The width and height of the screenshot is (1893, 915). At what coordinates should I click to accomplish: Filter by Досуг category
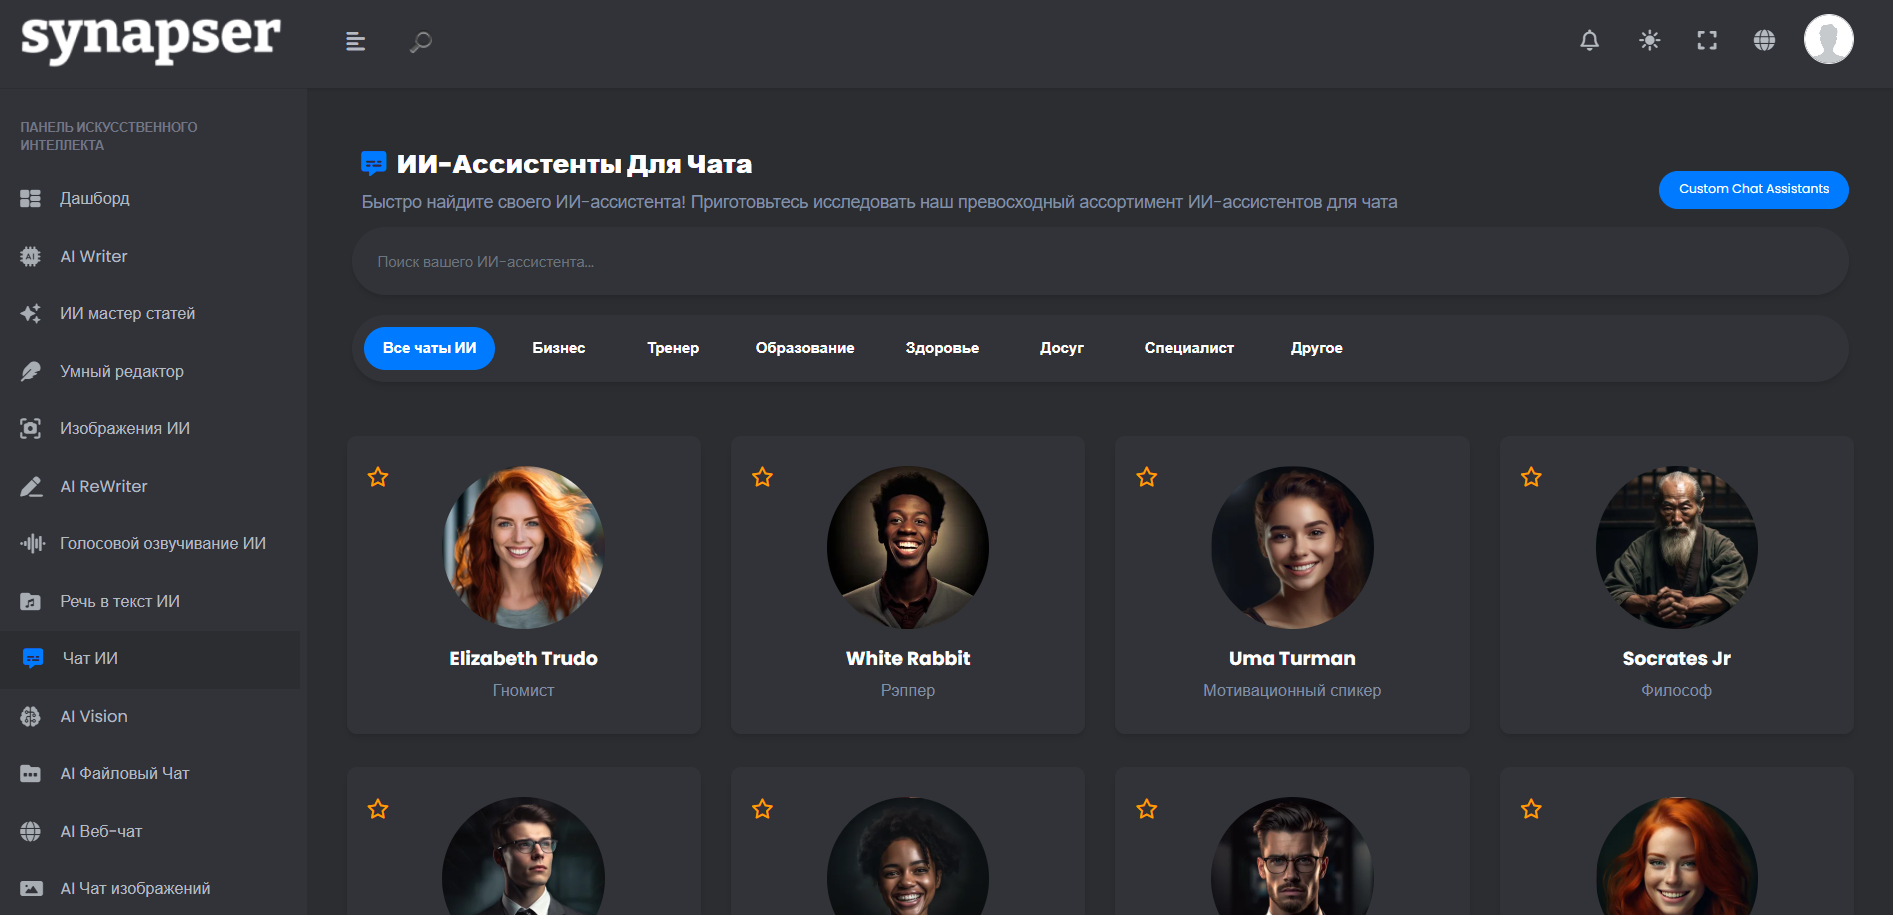(x=1062, y=348)
